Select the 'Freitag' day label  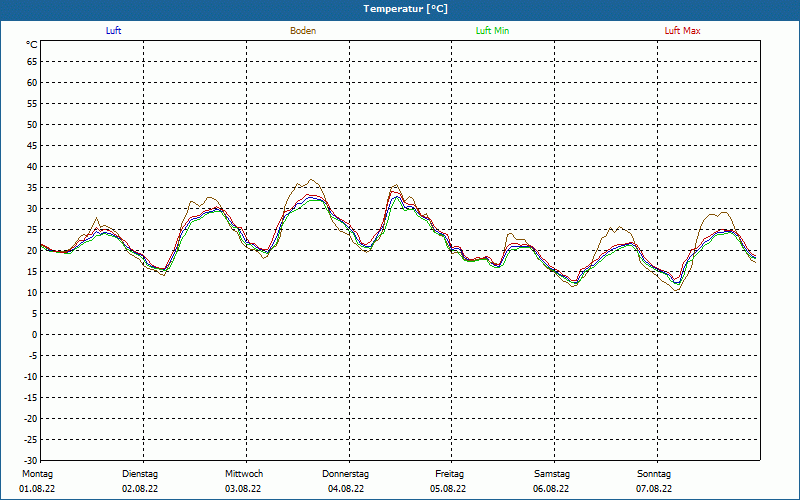449,474
